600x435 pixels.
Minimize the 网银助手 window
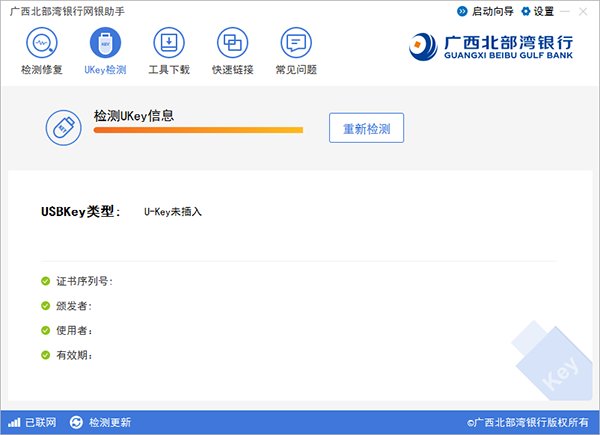point(565,11)
